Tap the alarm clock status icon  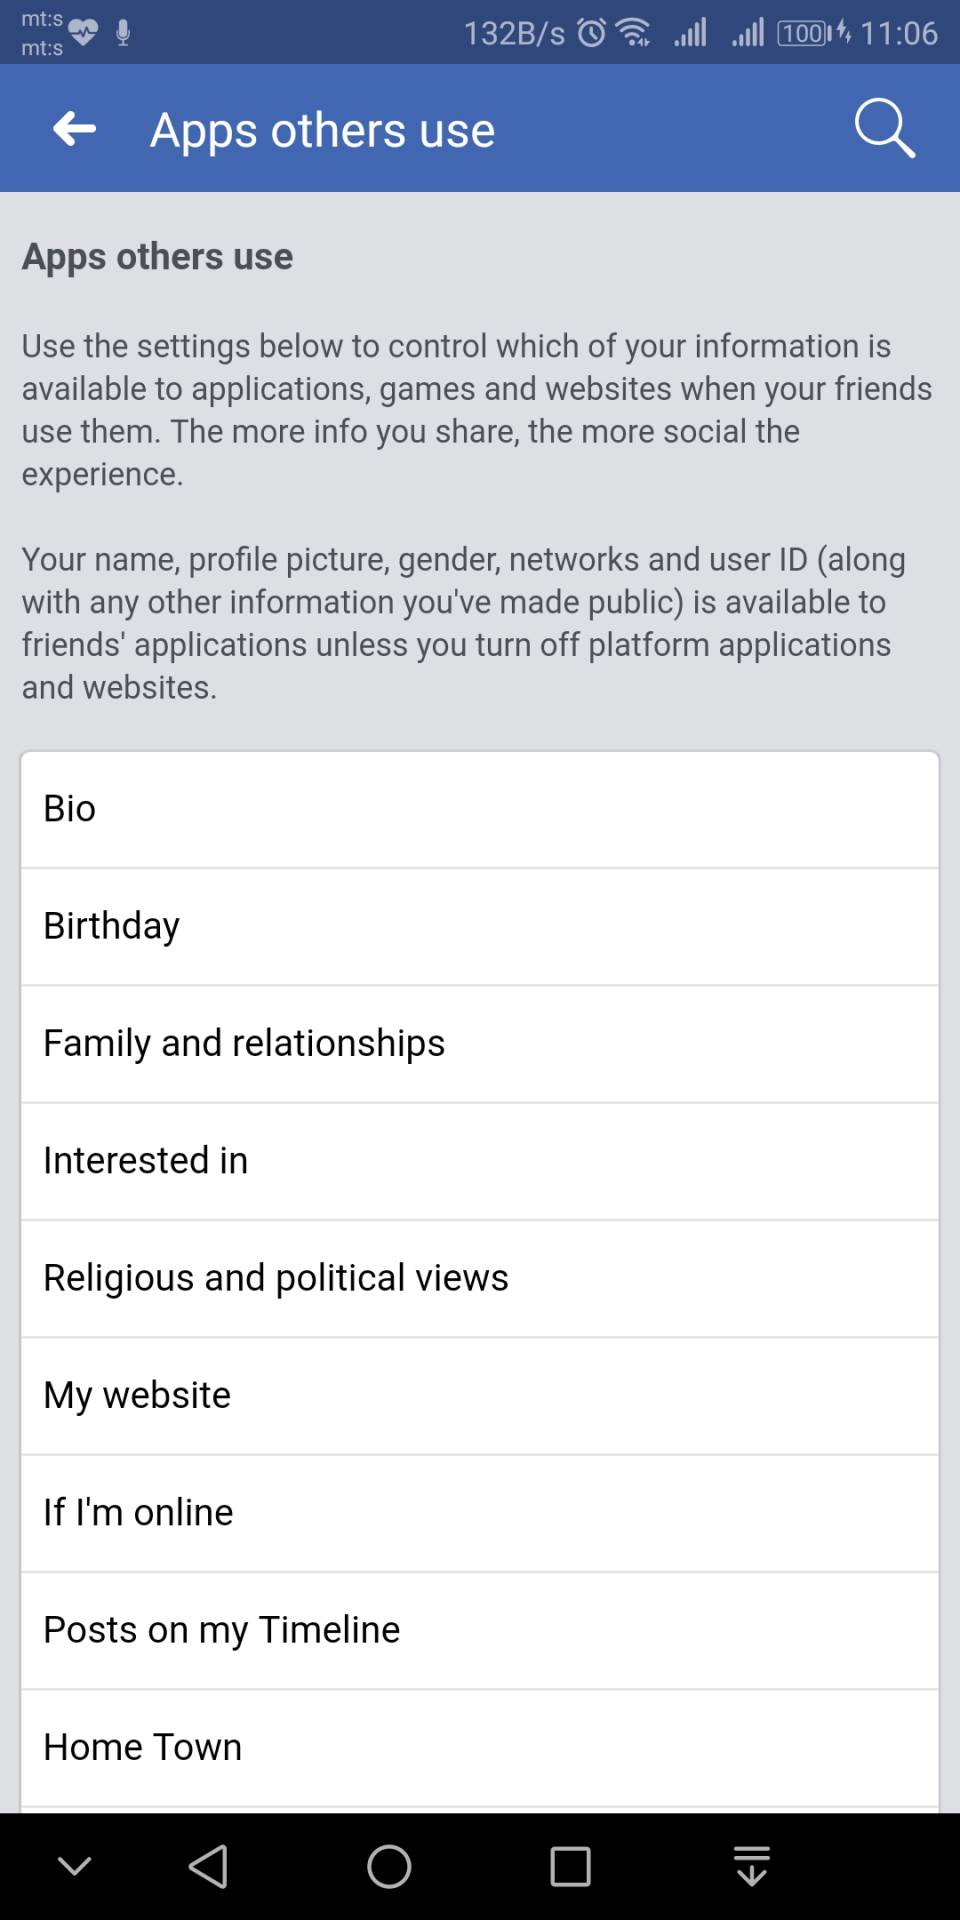(x=592, y=33)
